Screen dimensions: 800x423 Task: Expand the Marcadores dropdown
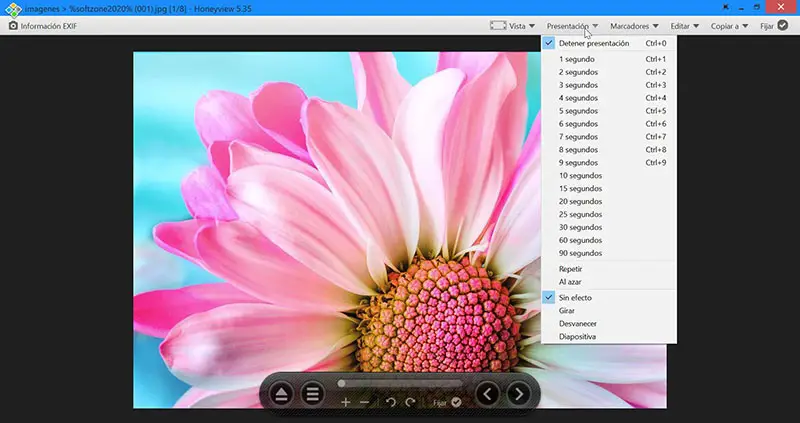pos(634,26)
